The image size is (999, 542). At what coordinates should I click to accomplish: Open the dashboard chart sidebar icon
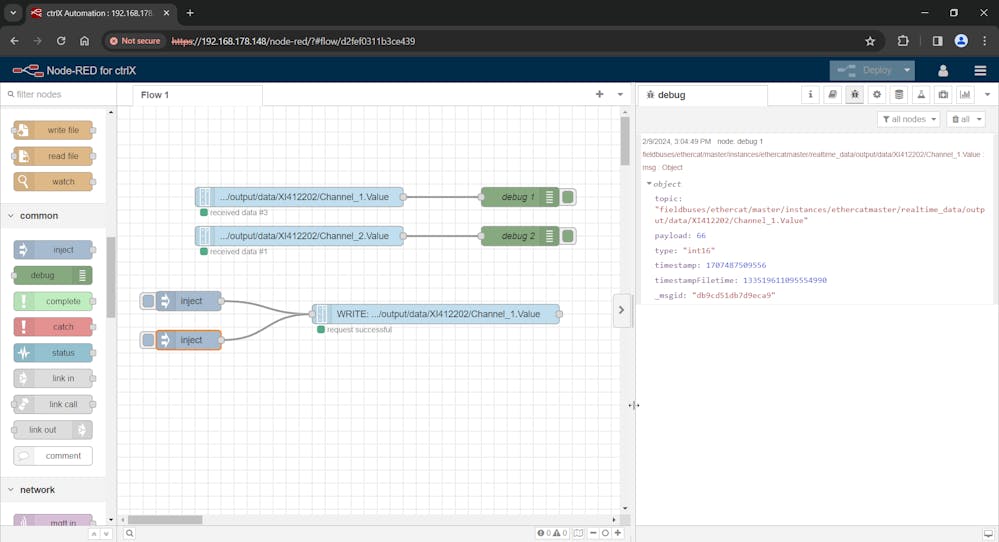pyautogui.click(x=965, y=95)
